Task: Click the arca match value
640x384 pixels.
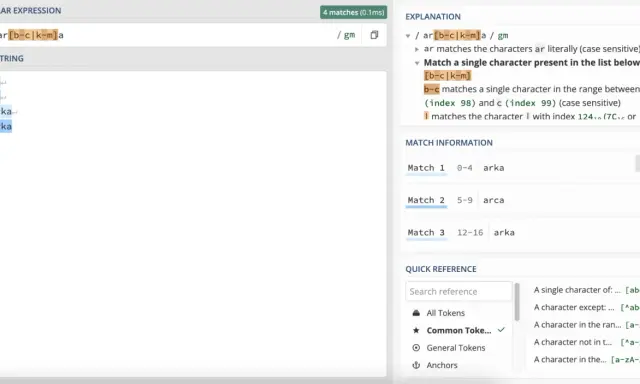Action: click(493, 200)
